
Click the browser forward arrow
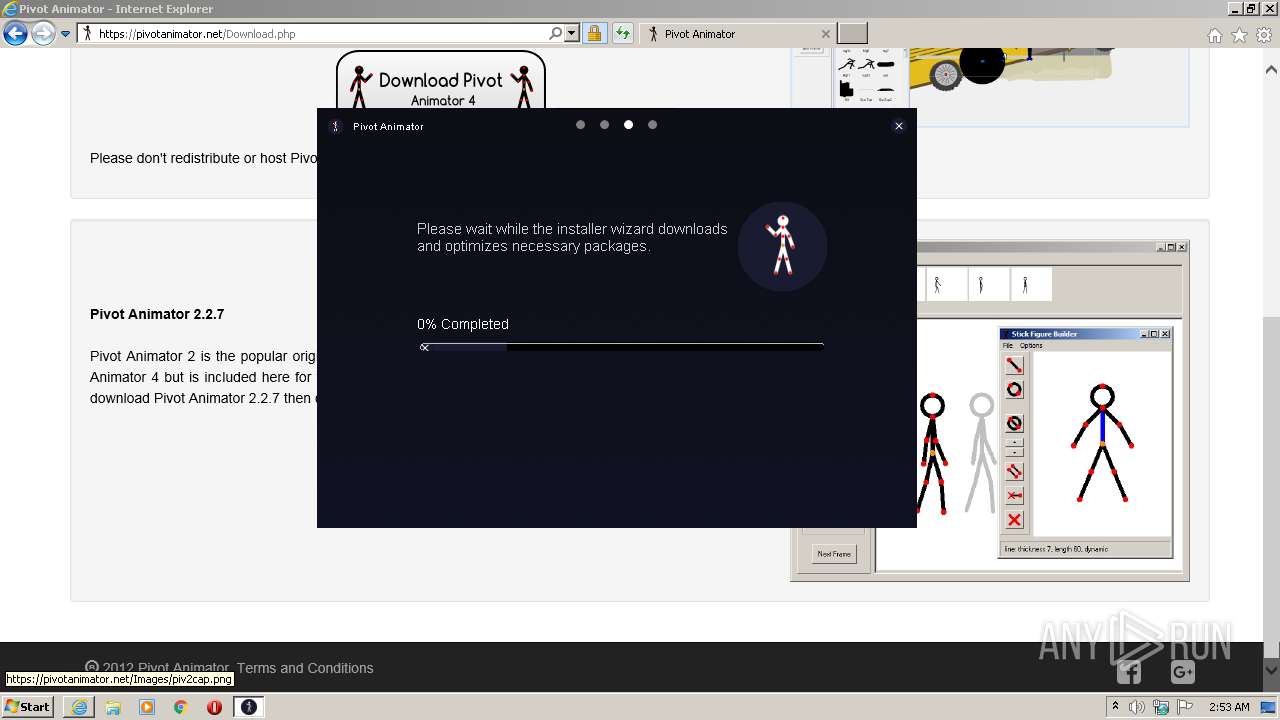click(x=43, y=34)
